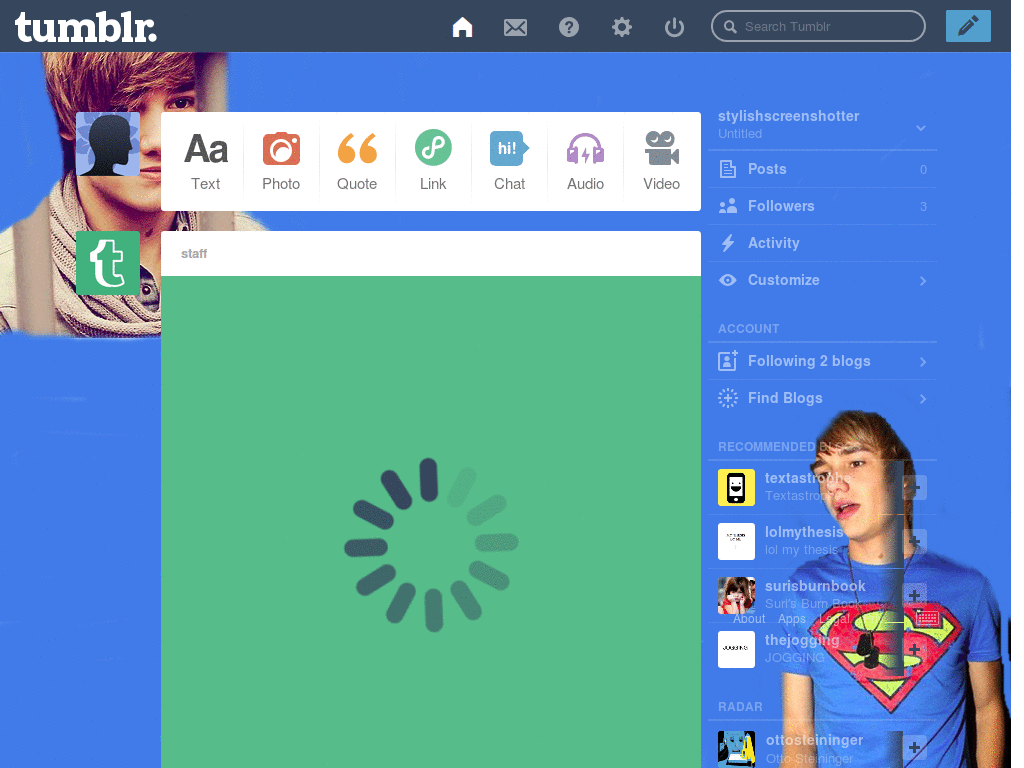Screen dimensions: 1024x768
Task: Click the Customize chevron arrow
Action: [923, 281]
